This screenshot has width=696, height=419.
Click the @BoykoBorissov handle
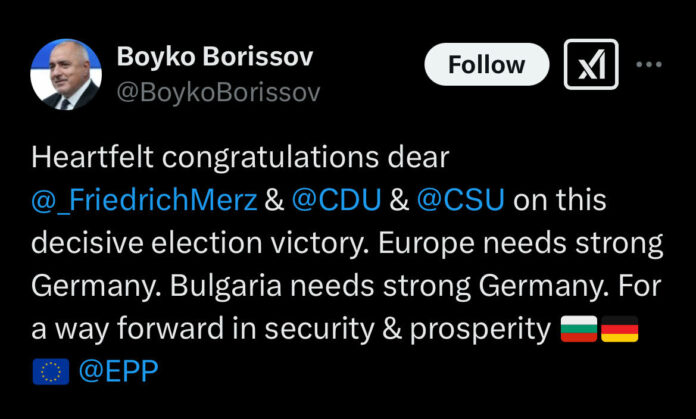point(219,93)
